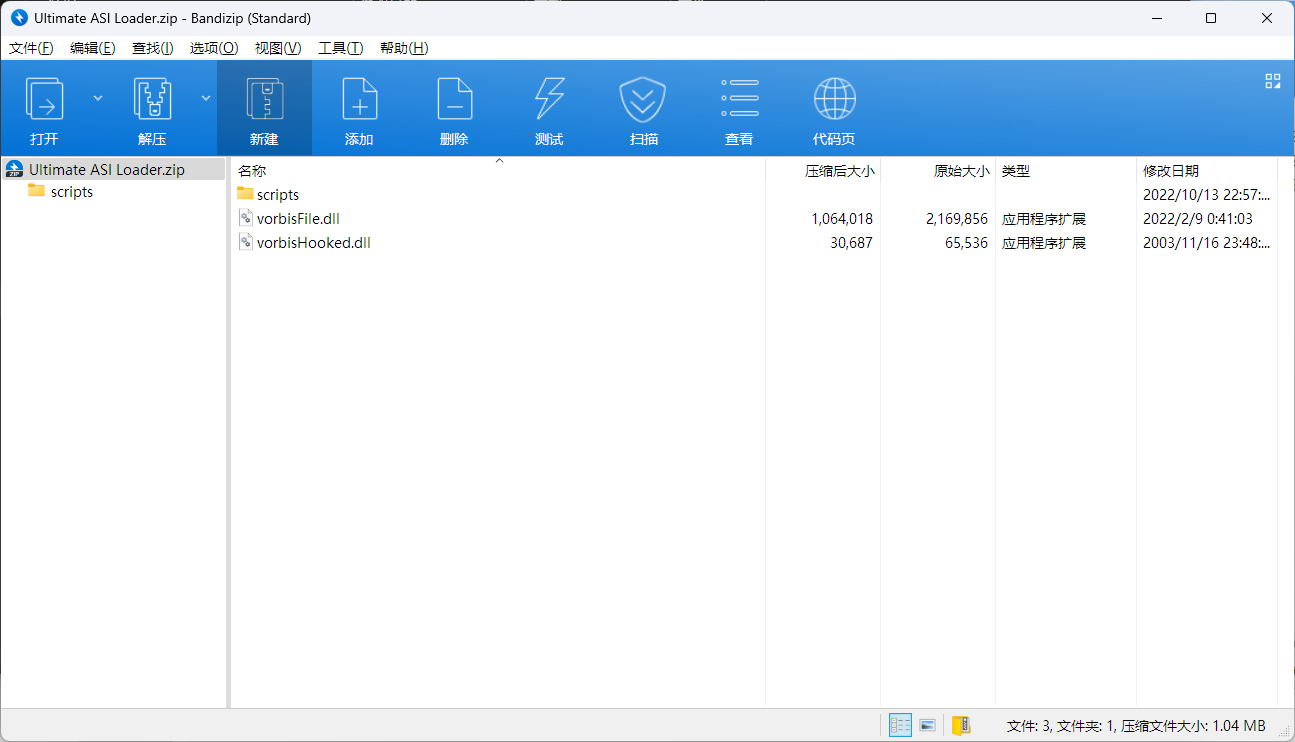Select scripts folder in file list
1295x742 pixels.
pyautogui.click(x=278, y=194)
